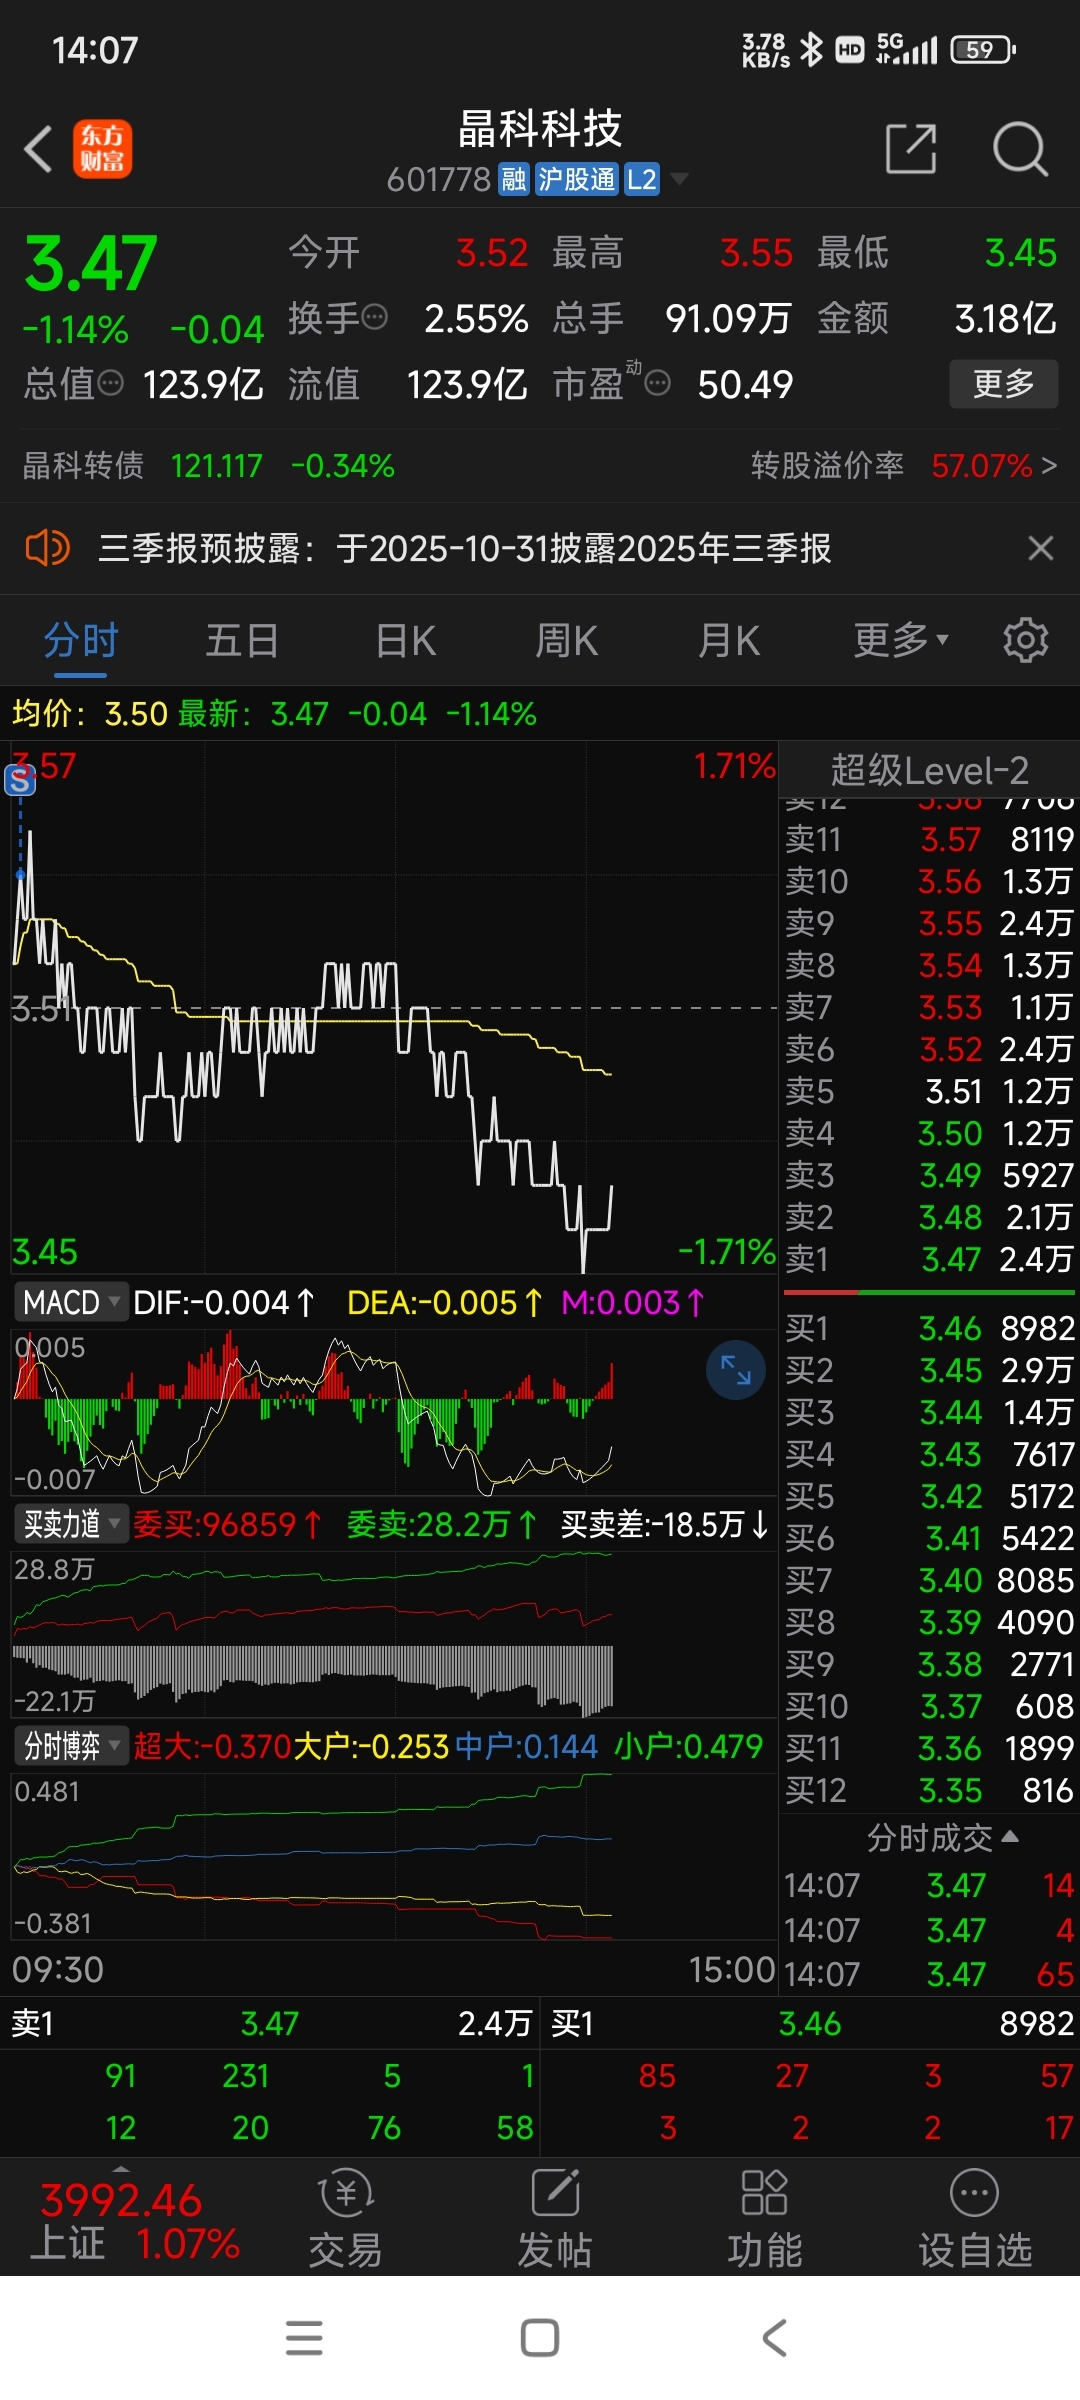This screenshot has height=2400, width=1080.
Task: Switch to 五日 tab
Action: tap(242, 640)
